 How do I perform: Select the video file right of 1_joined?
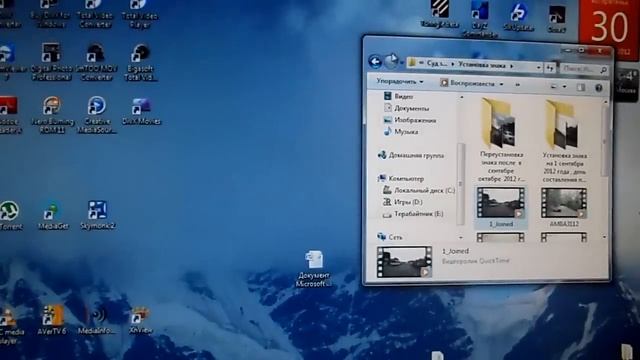(564, 208)
